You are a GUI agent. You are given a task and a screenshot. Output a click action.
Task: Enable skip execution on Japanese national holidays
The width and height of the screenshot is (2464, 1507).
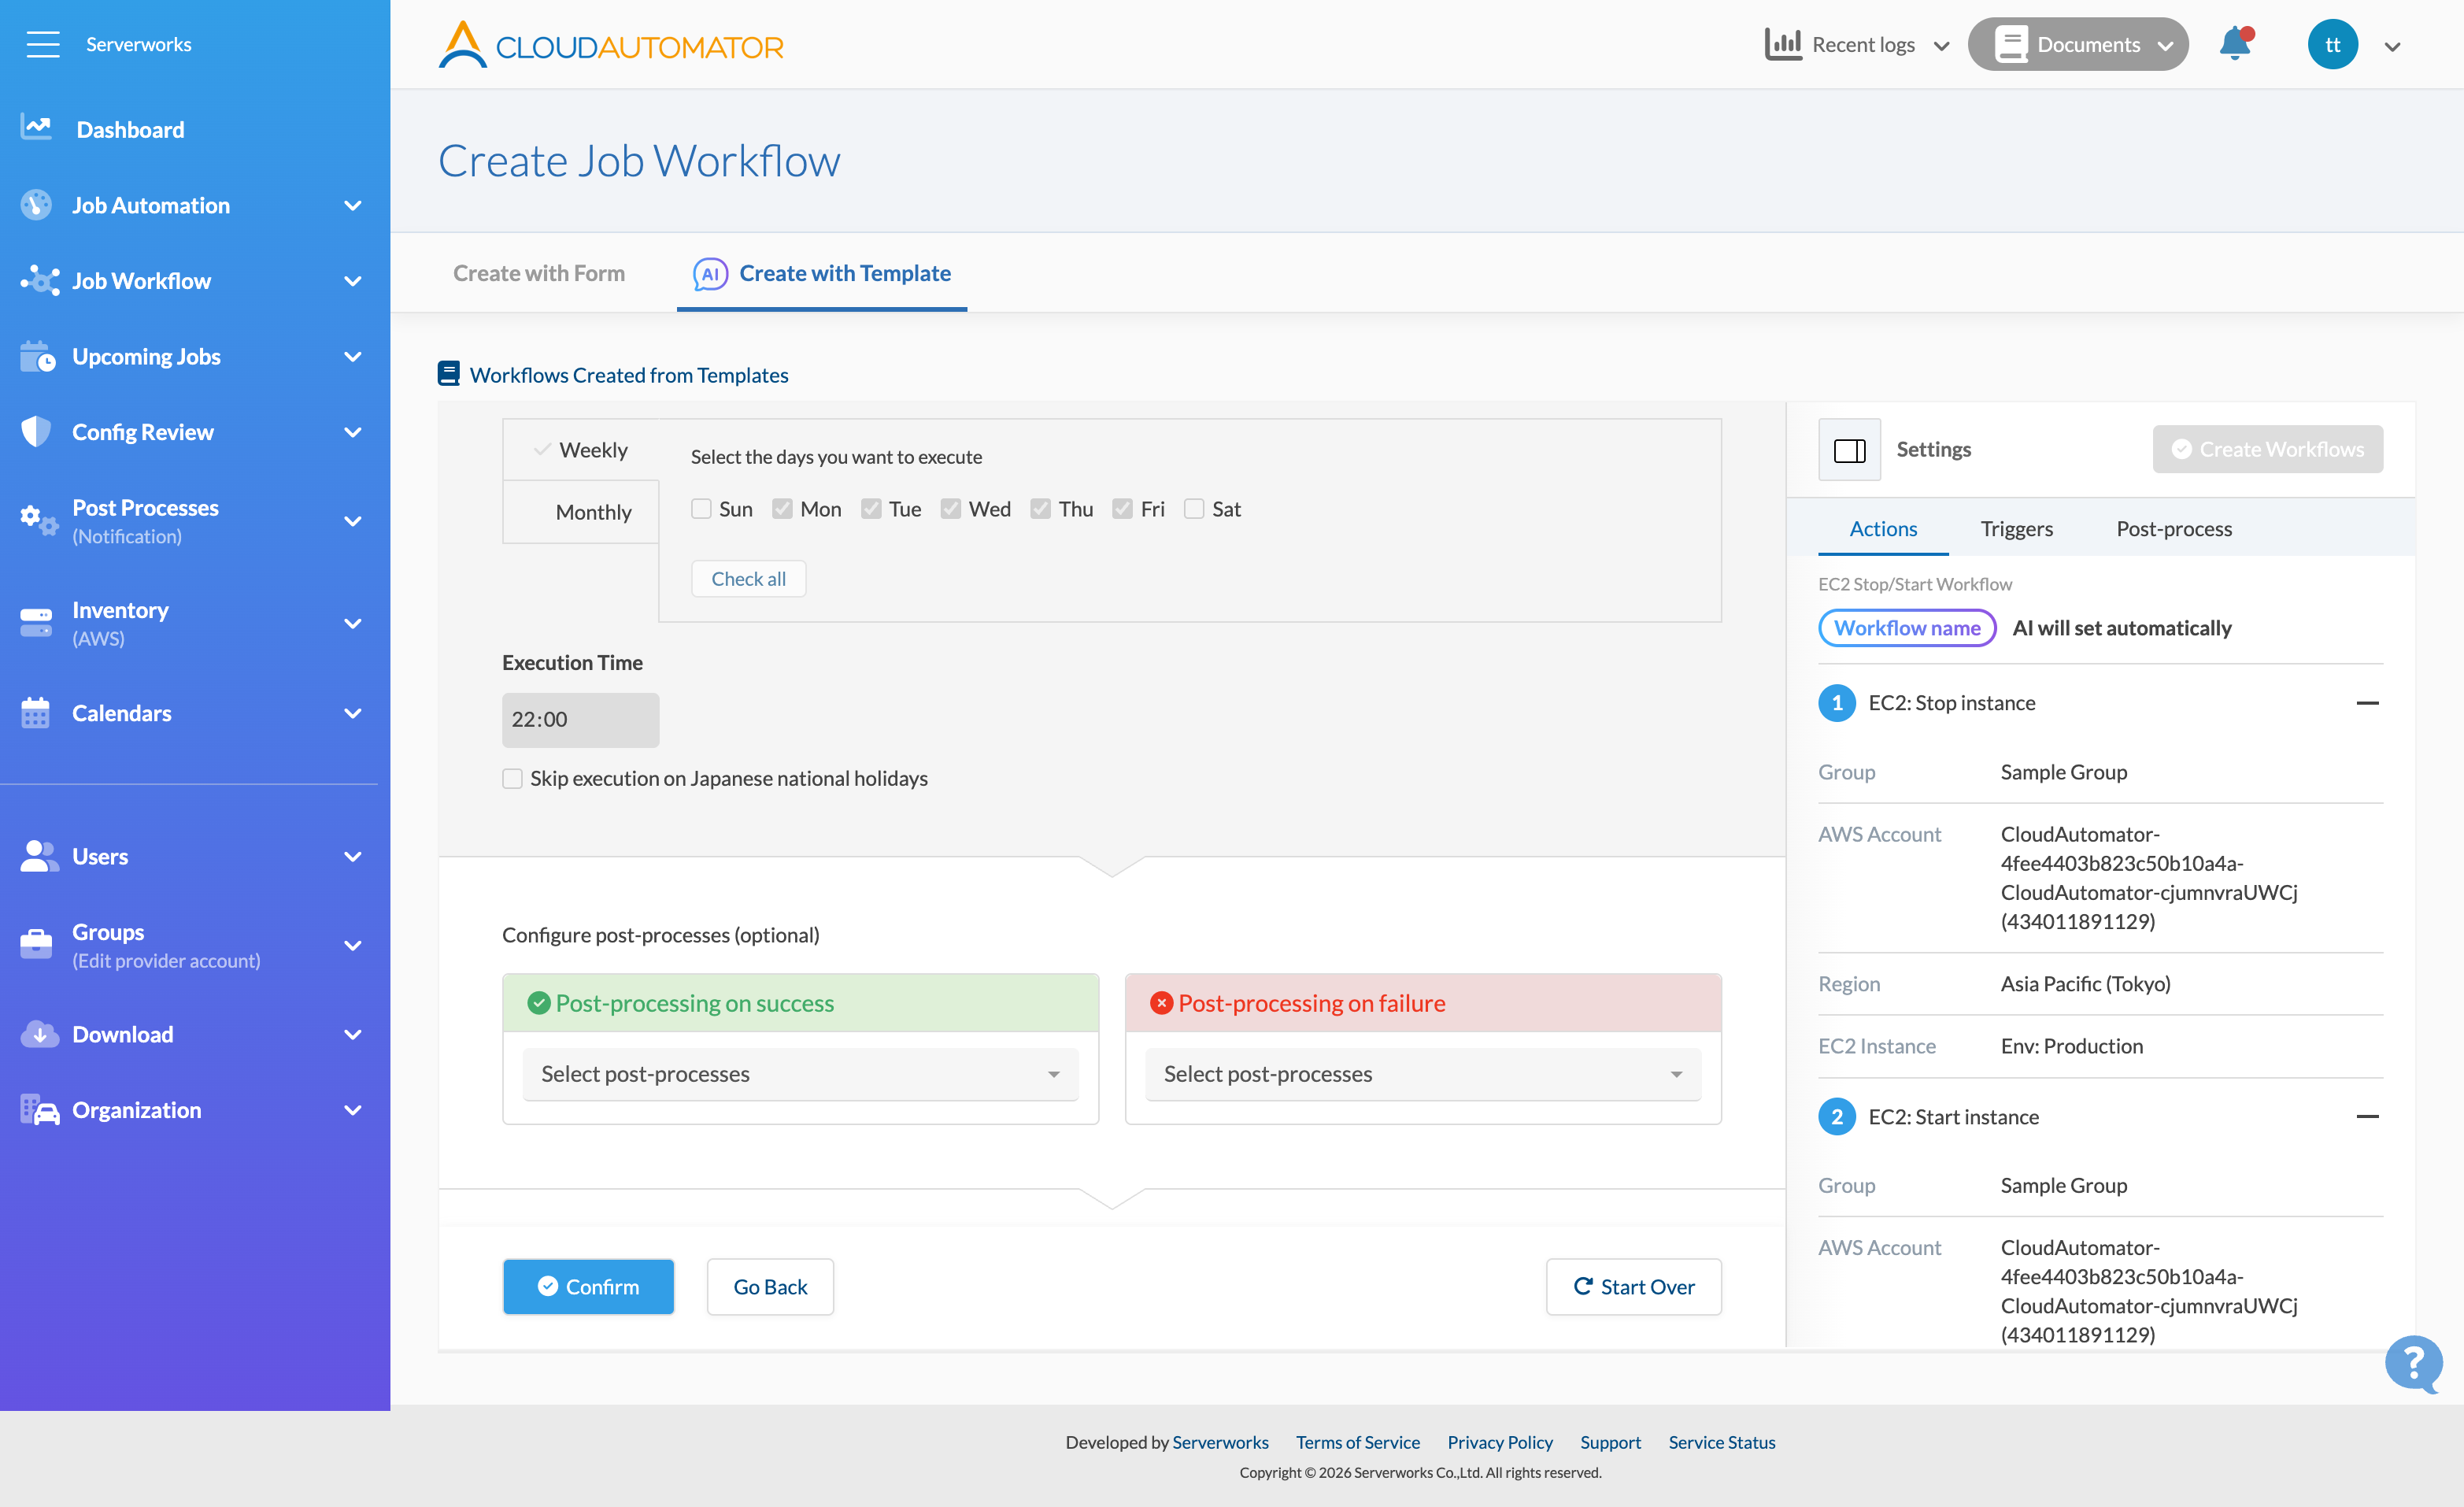(513, 778)
